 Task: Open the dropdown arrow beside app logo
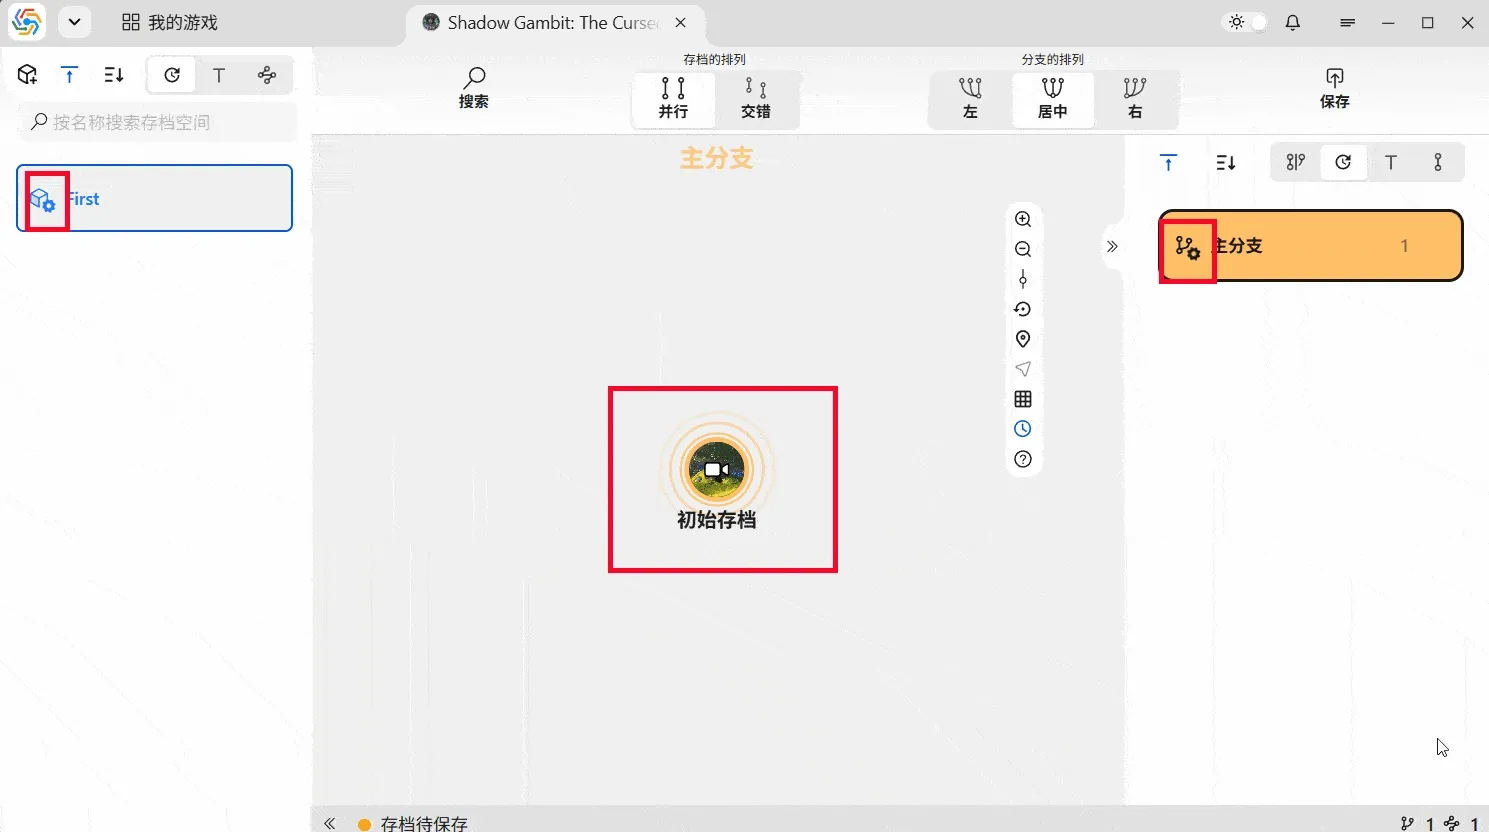point(74,22)
